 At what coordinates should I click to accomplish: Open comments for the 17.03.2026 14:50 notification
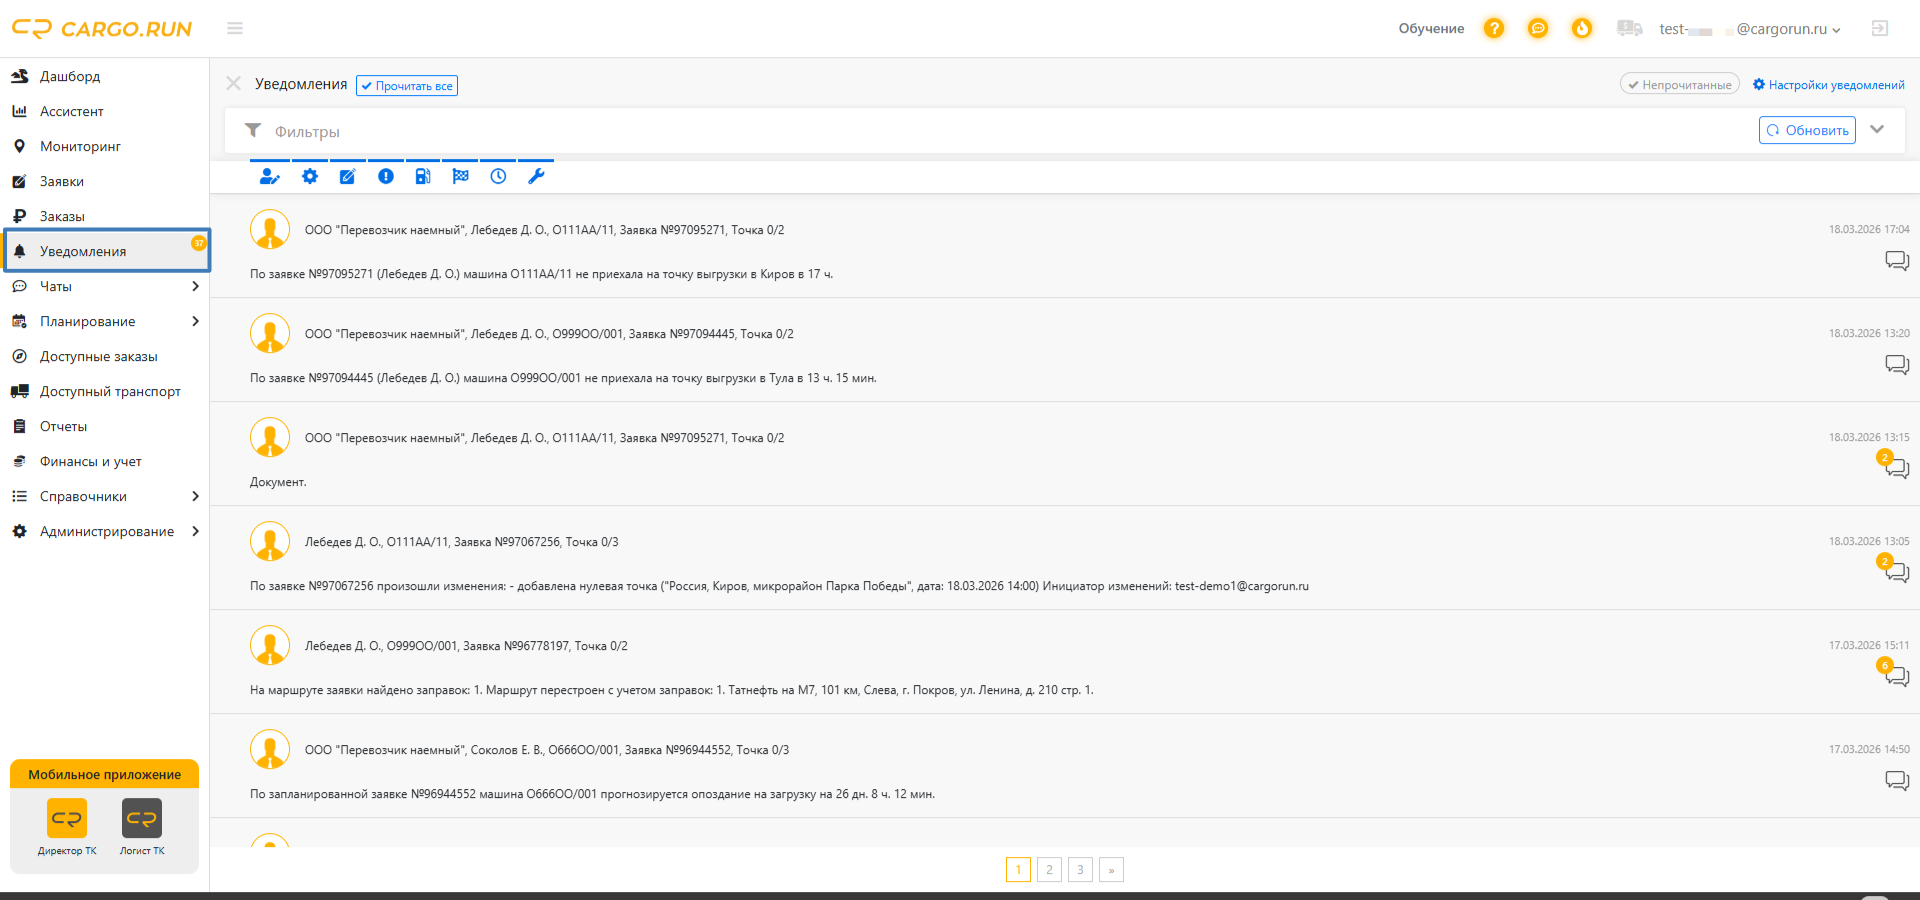(x=1897, y=781)
